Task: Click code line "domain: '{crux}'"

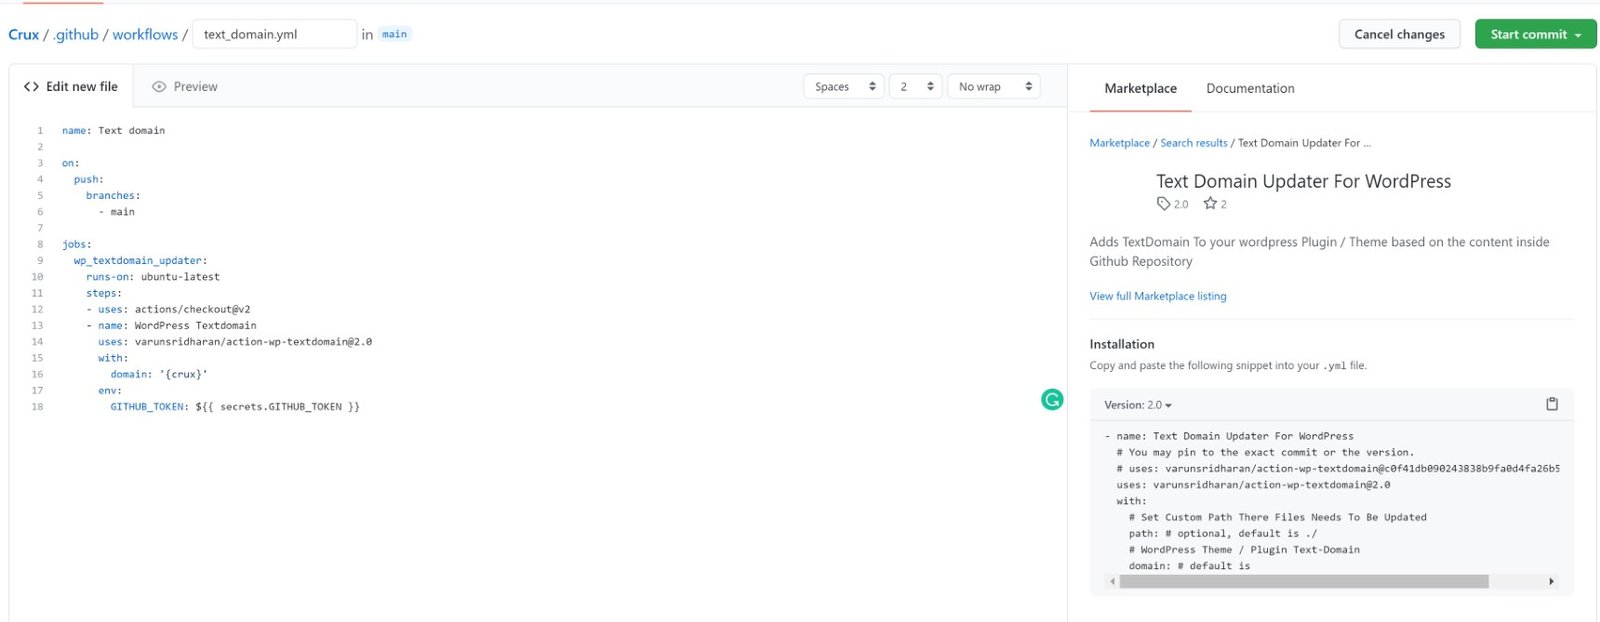Action: [159, 375]
